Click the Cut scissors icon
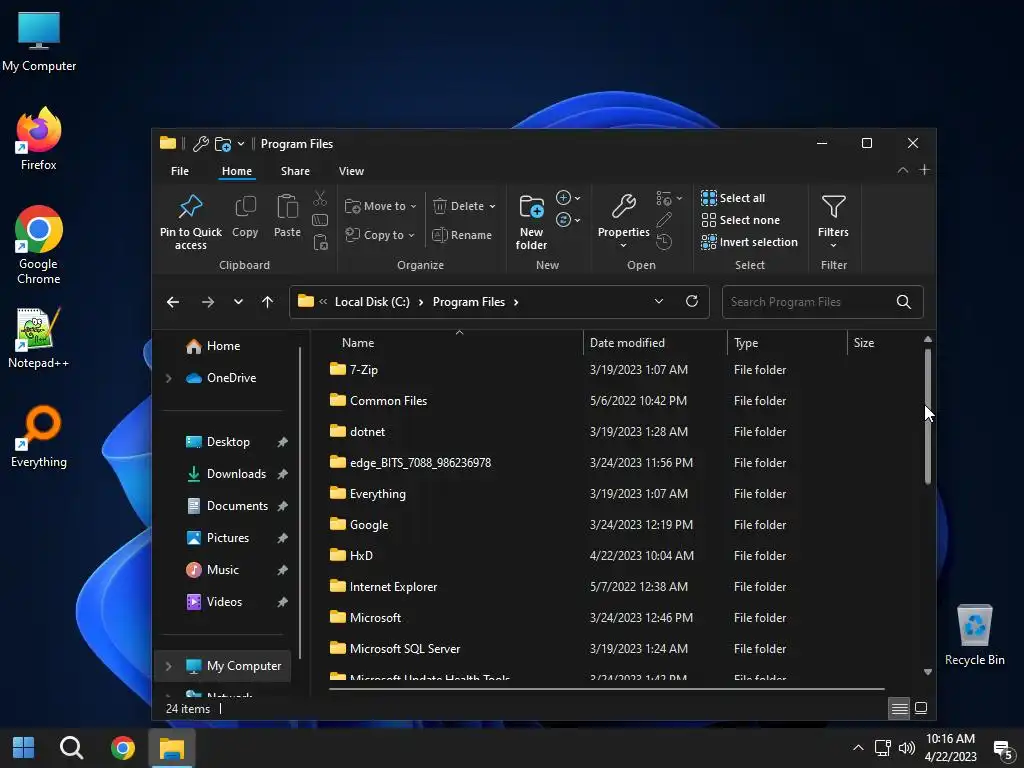 coord(320,198)
